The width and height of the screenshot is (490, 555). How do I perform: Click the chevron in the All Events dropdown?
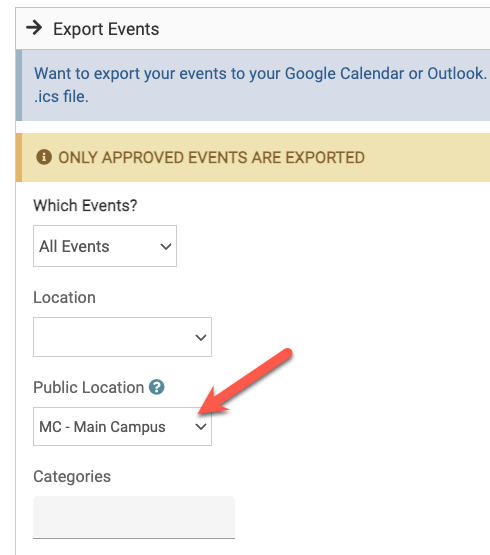click(x=166, y=246)
